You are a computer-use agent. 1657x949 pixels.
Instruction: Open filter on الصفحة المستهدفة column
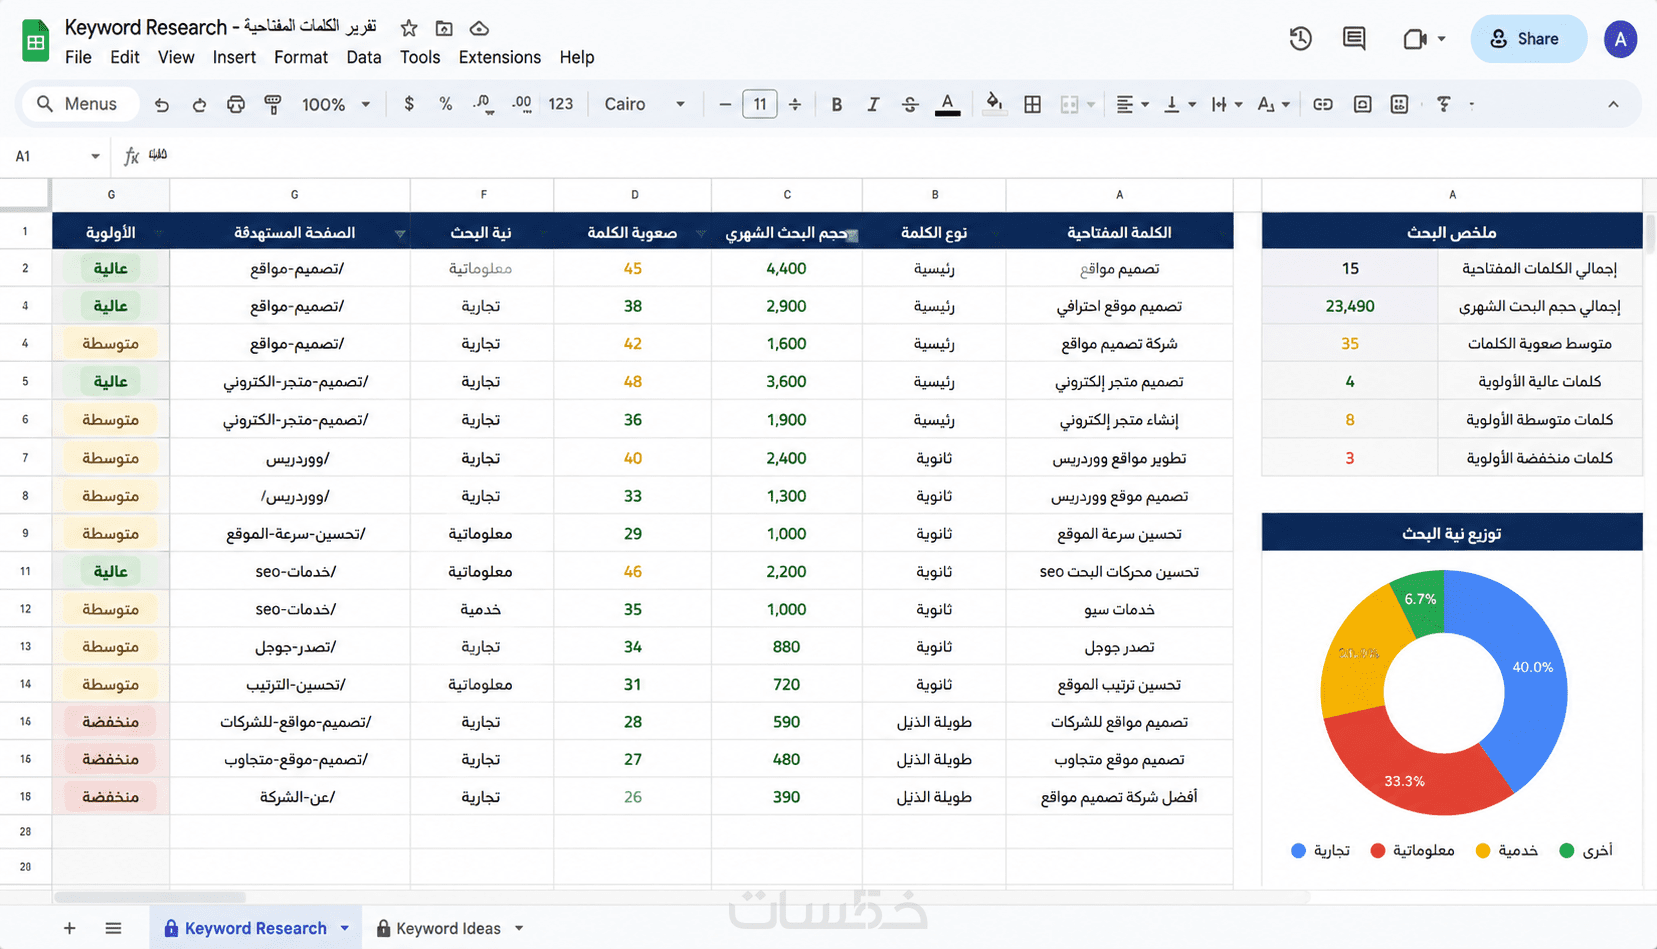pos(400,234)
